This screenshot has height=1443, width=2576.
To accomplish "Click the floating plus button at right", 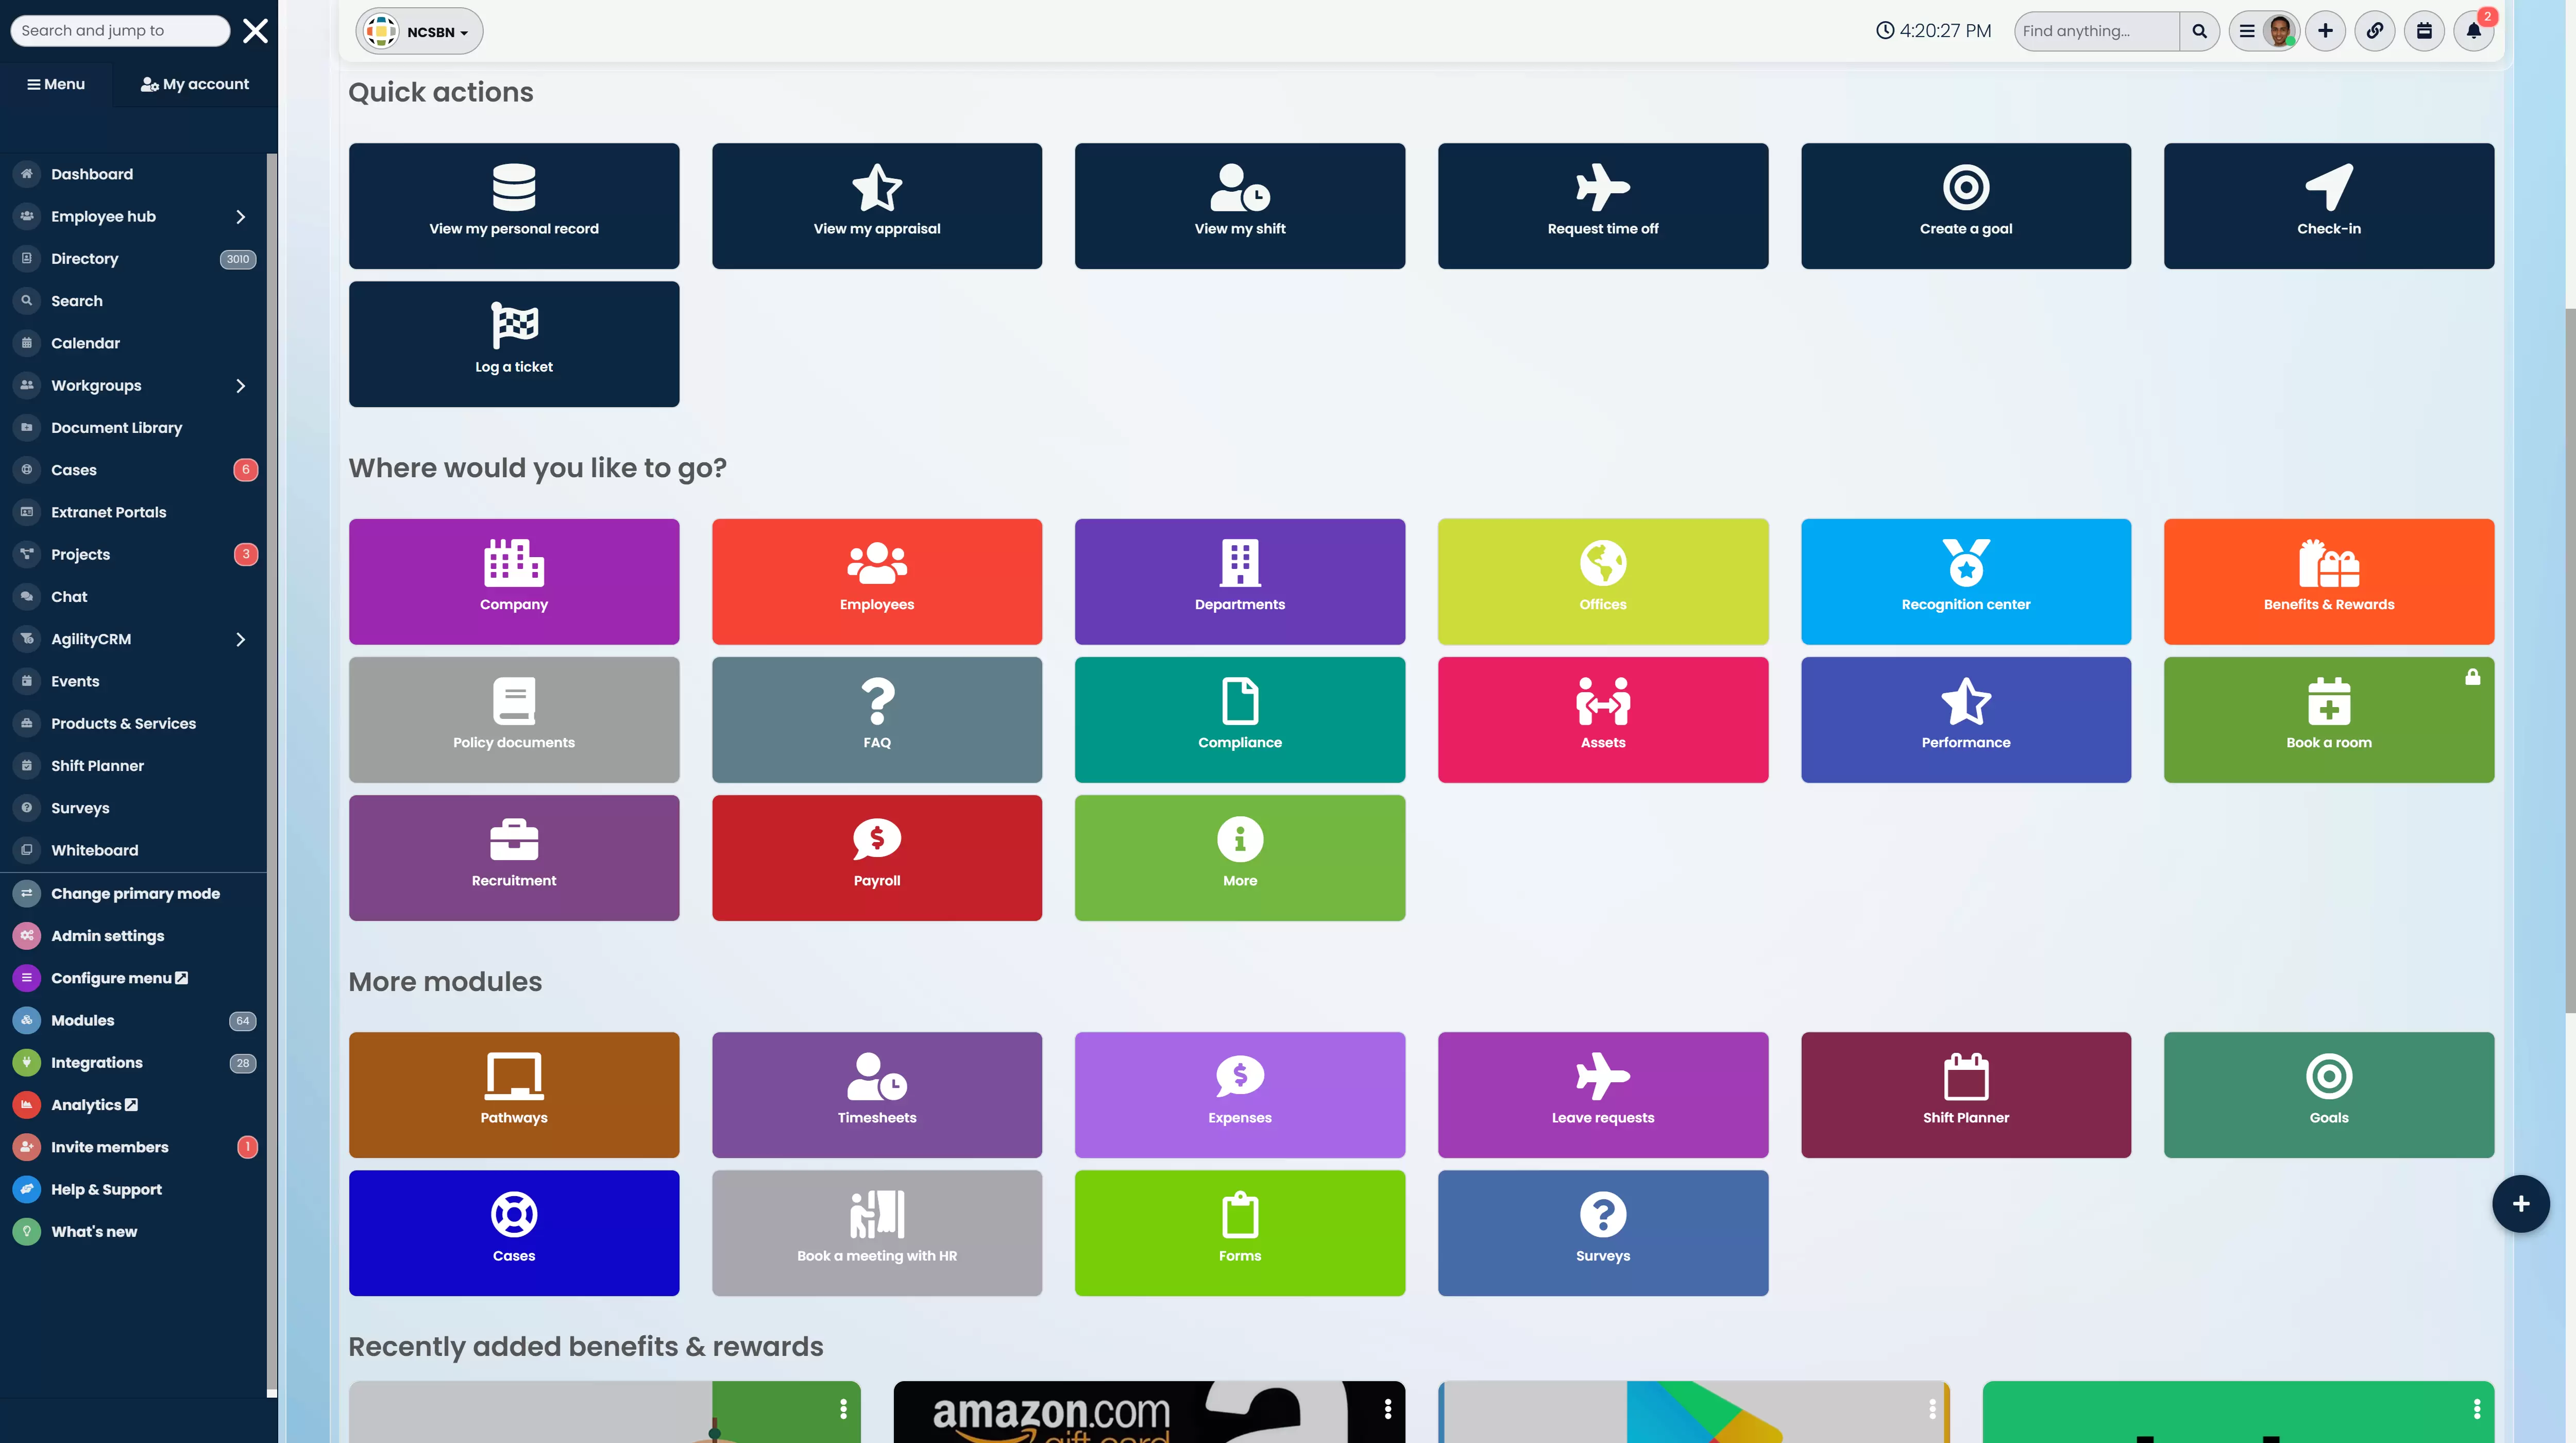I will pyautogui.click(x=2520, y=1203).
